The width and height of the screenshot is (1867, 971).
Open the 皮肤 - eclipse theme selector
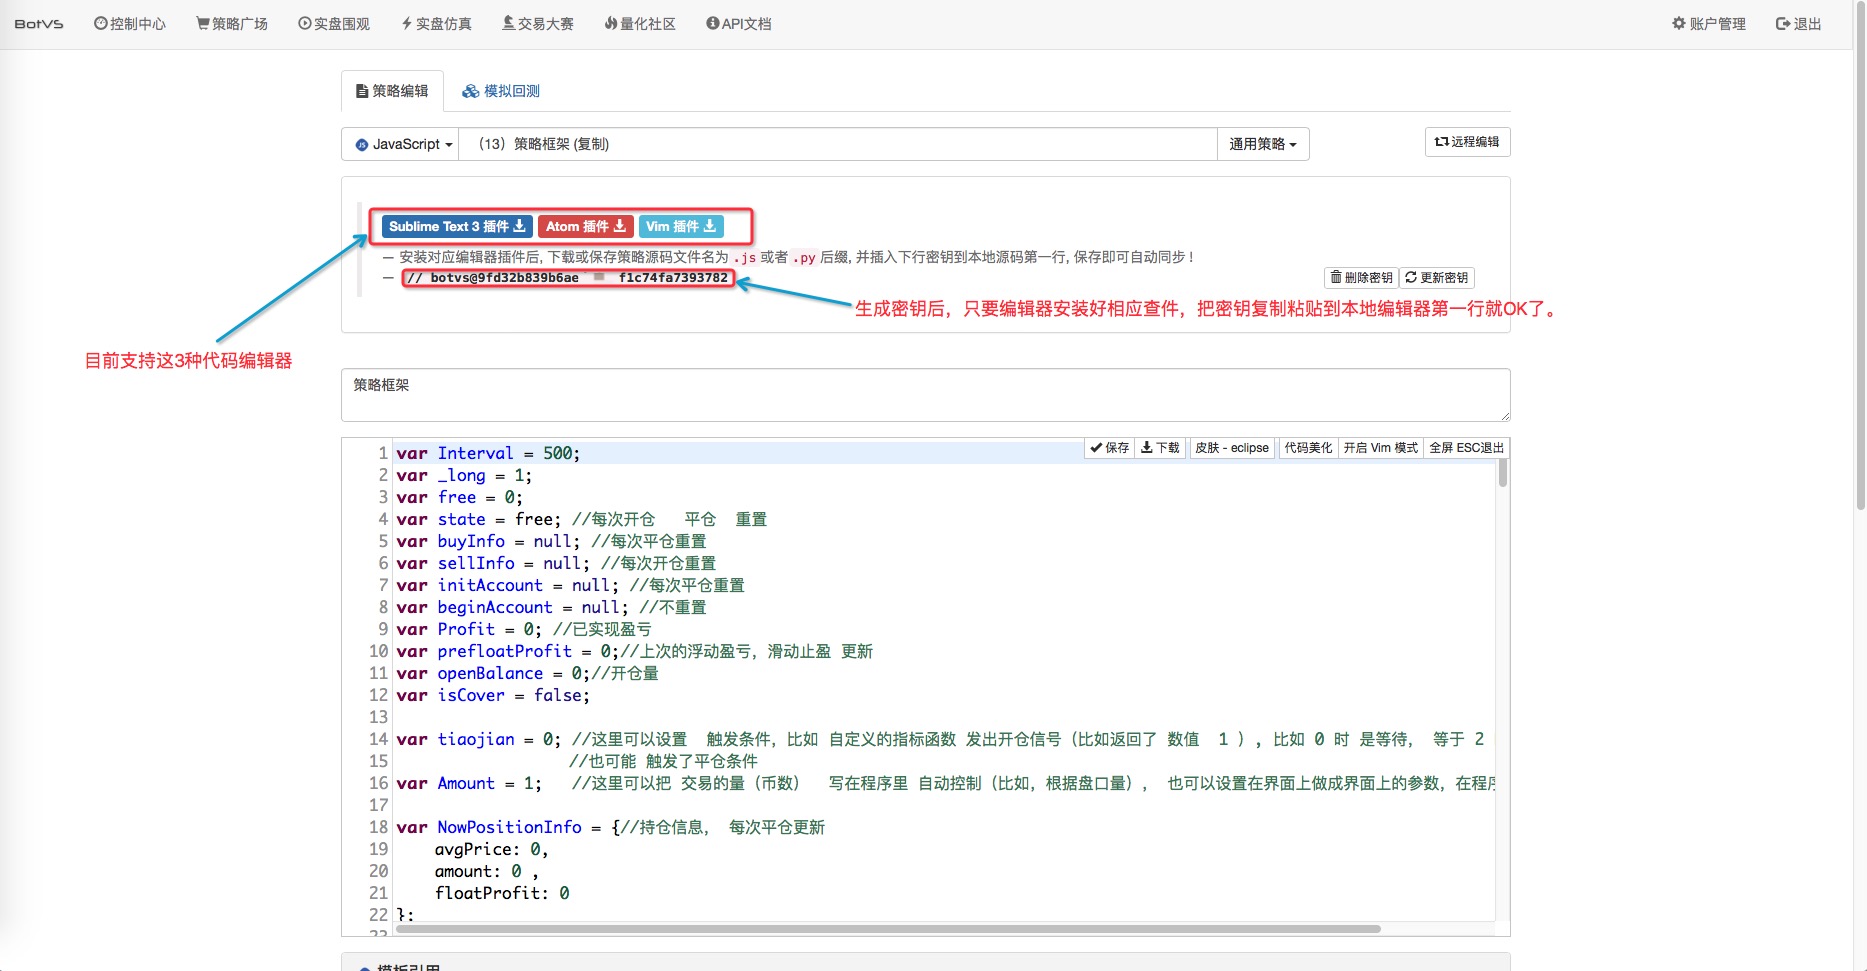(x=1232, y=448)
